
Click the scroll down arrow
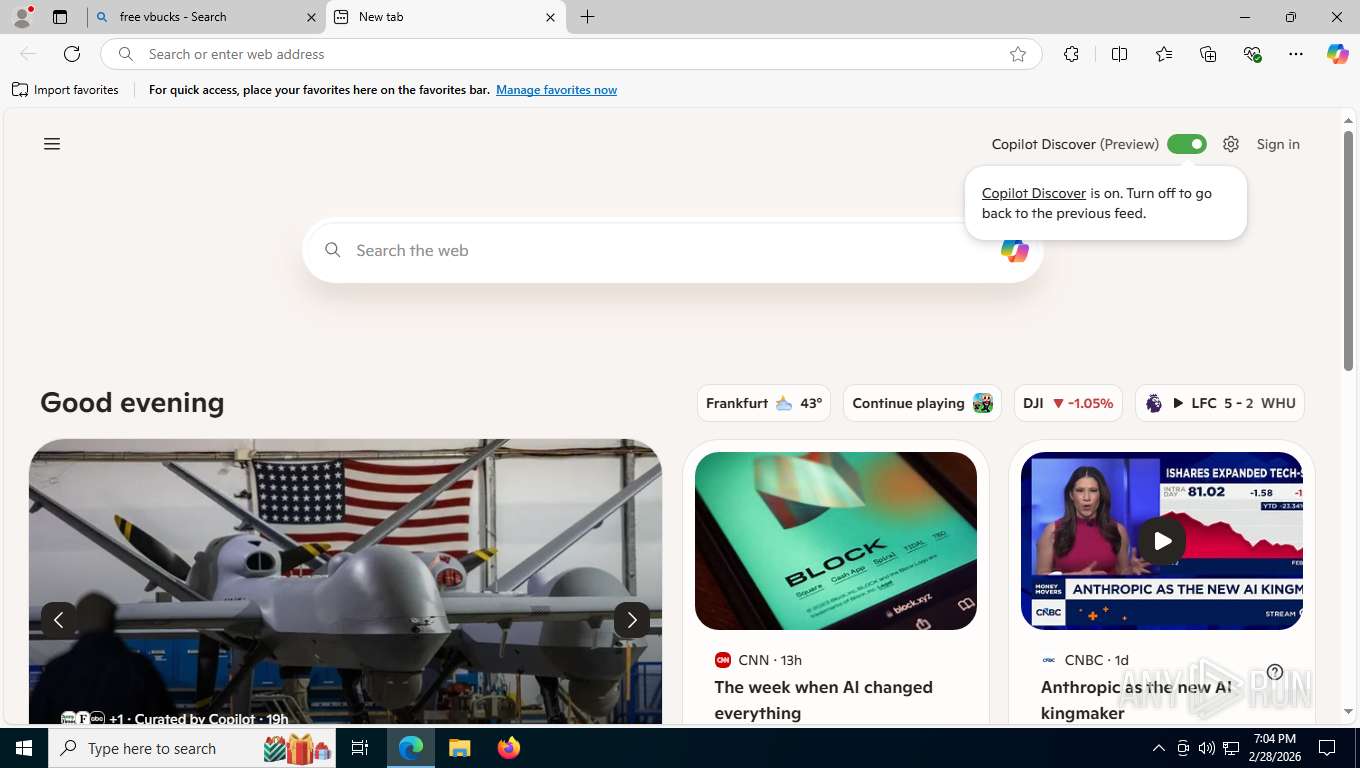point(1348,712)
